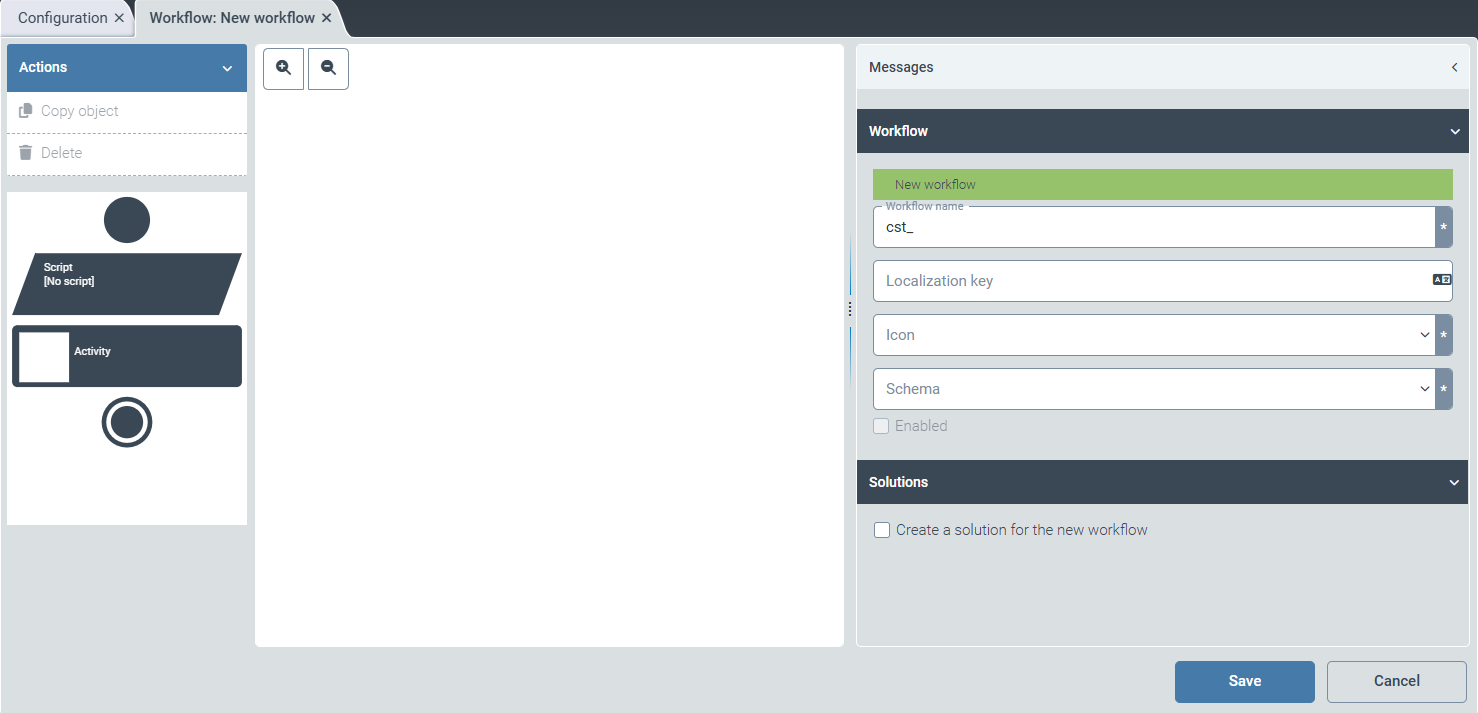Open the Icon dropdown
This screenshot has width=1478, height=713.
tap(1426, 335)
